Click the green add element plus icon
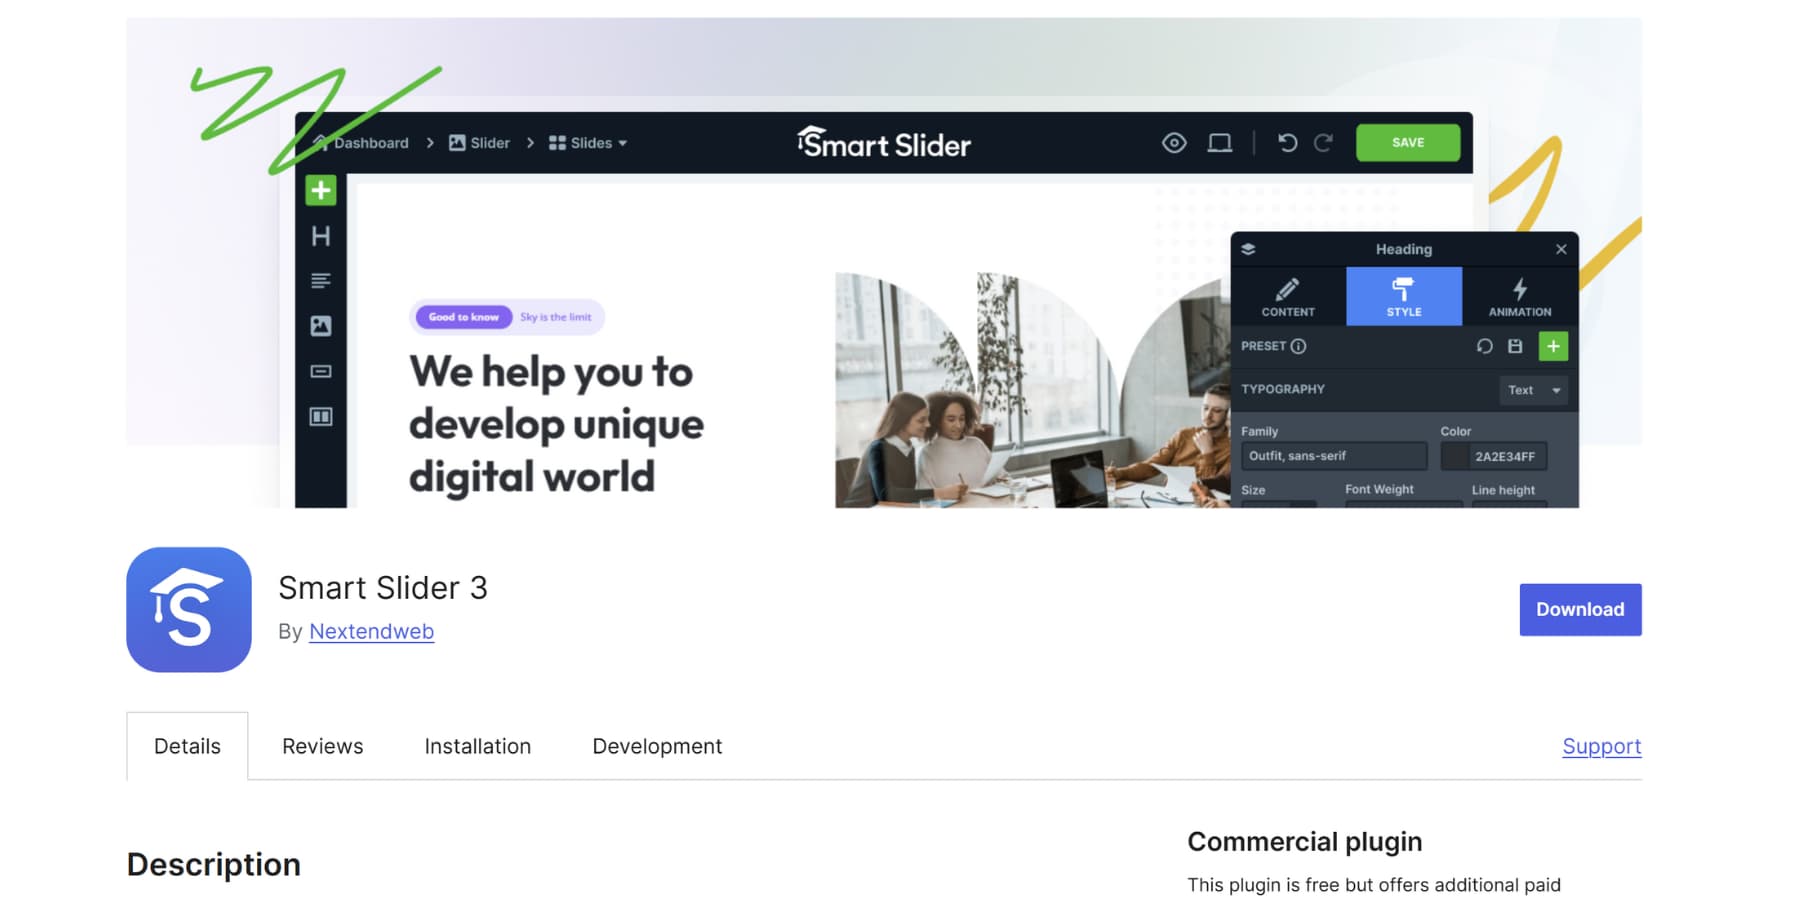This screenshot has width=1800, height=900. (320, 189)
